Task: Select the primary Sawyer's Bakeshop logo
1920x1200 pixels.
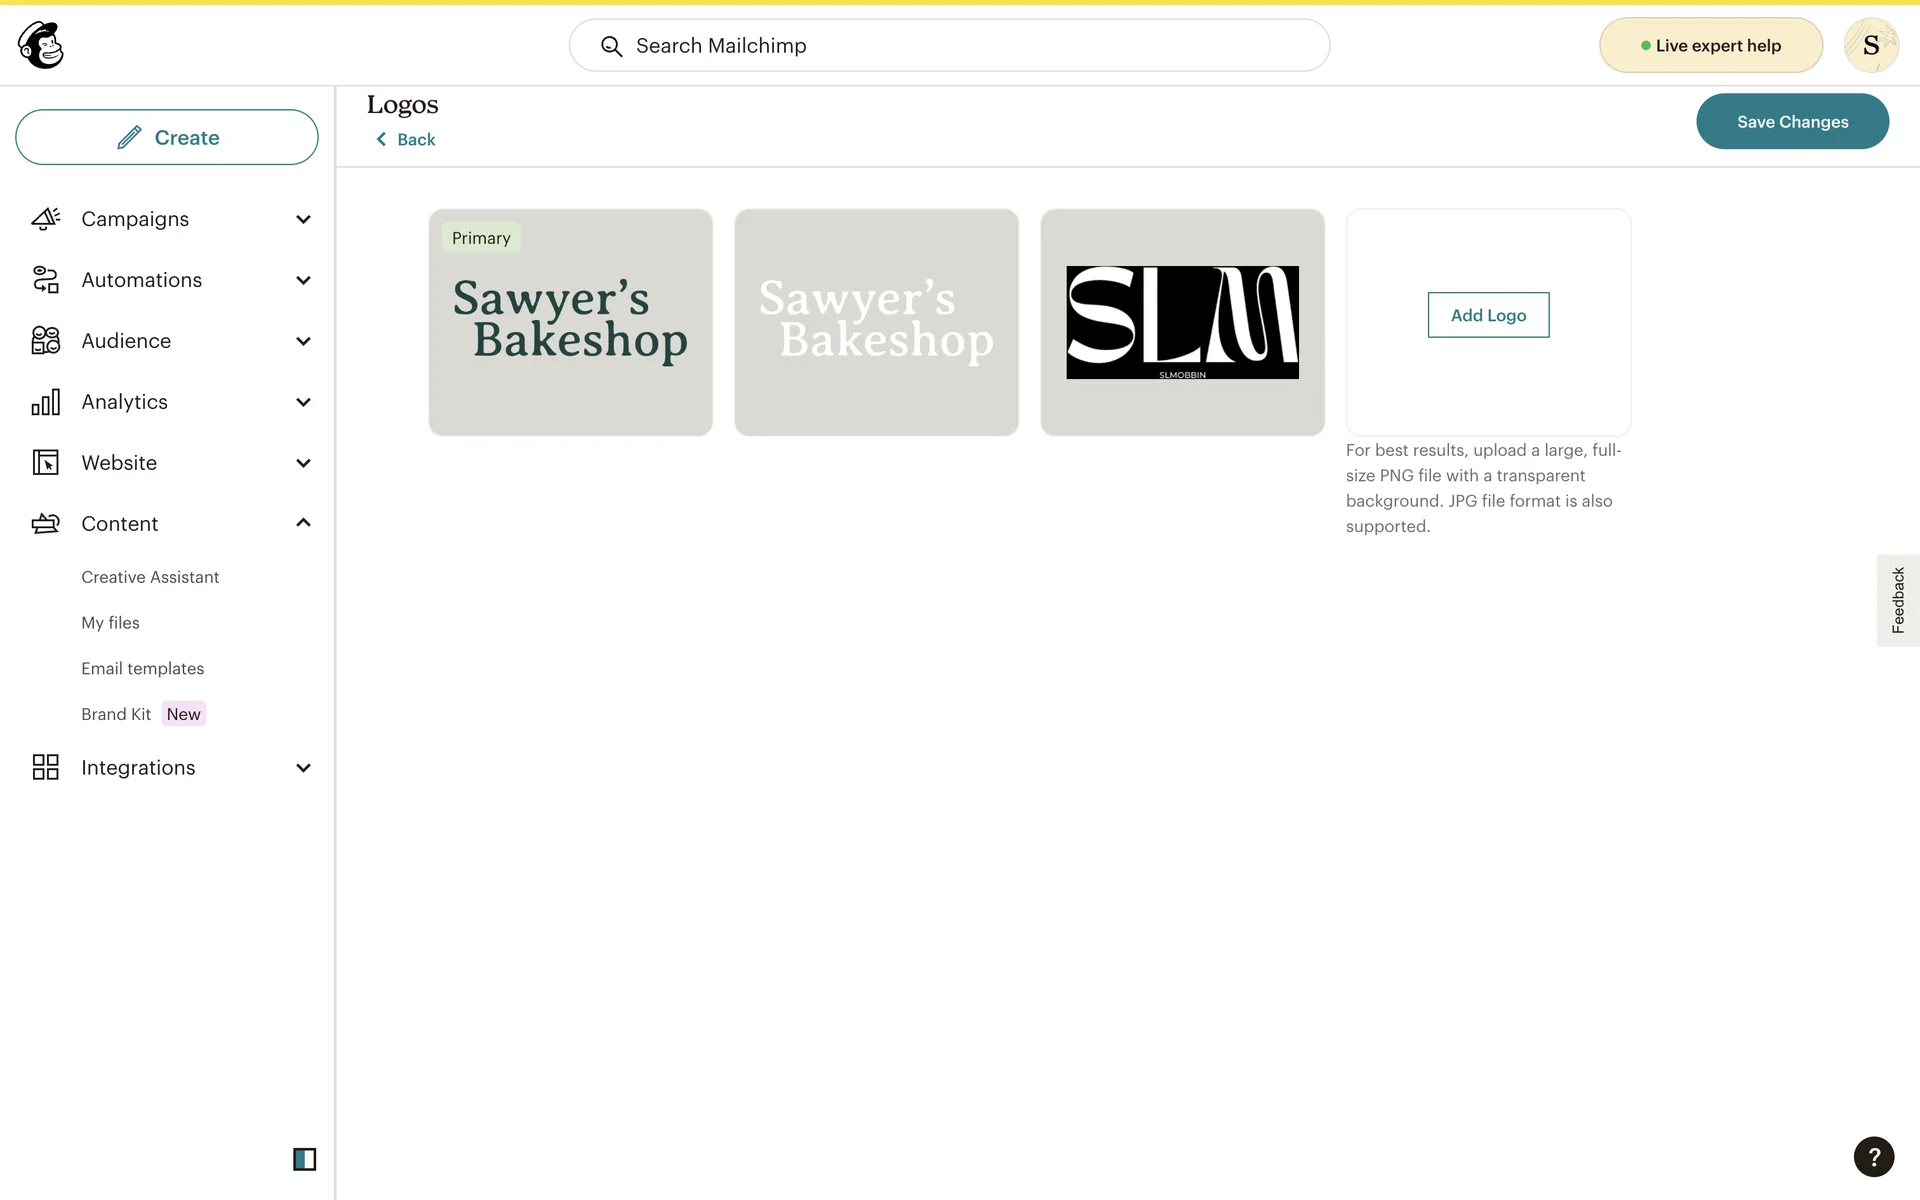Action: point(570,322)
